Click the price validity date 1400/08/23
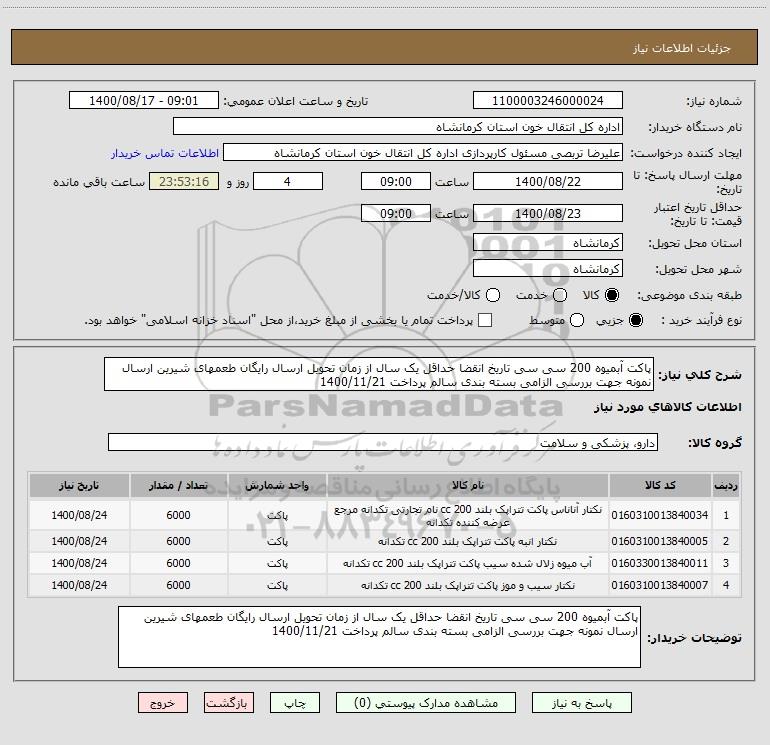Viewport: 770px width, 745px height. (548, 213)
